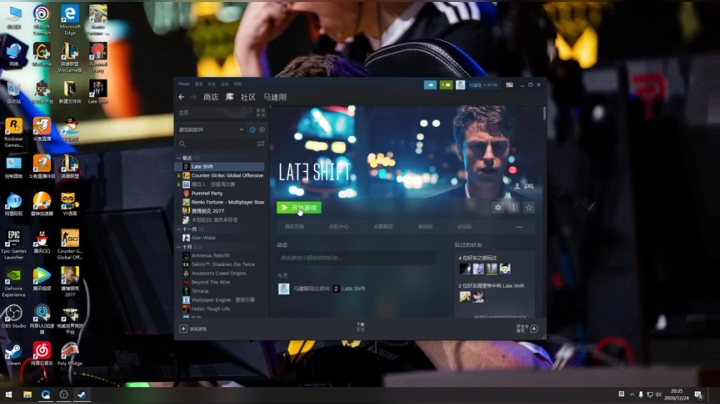Screen dimensions: 720x404
Task: Show Late Shift game info icon
Action: pyautogui.click(x=513, y=208)
